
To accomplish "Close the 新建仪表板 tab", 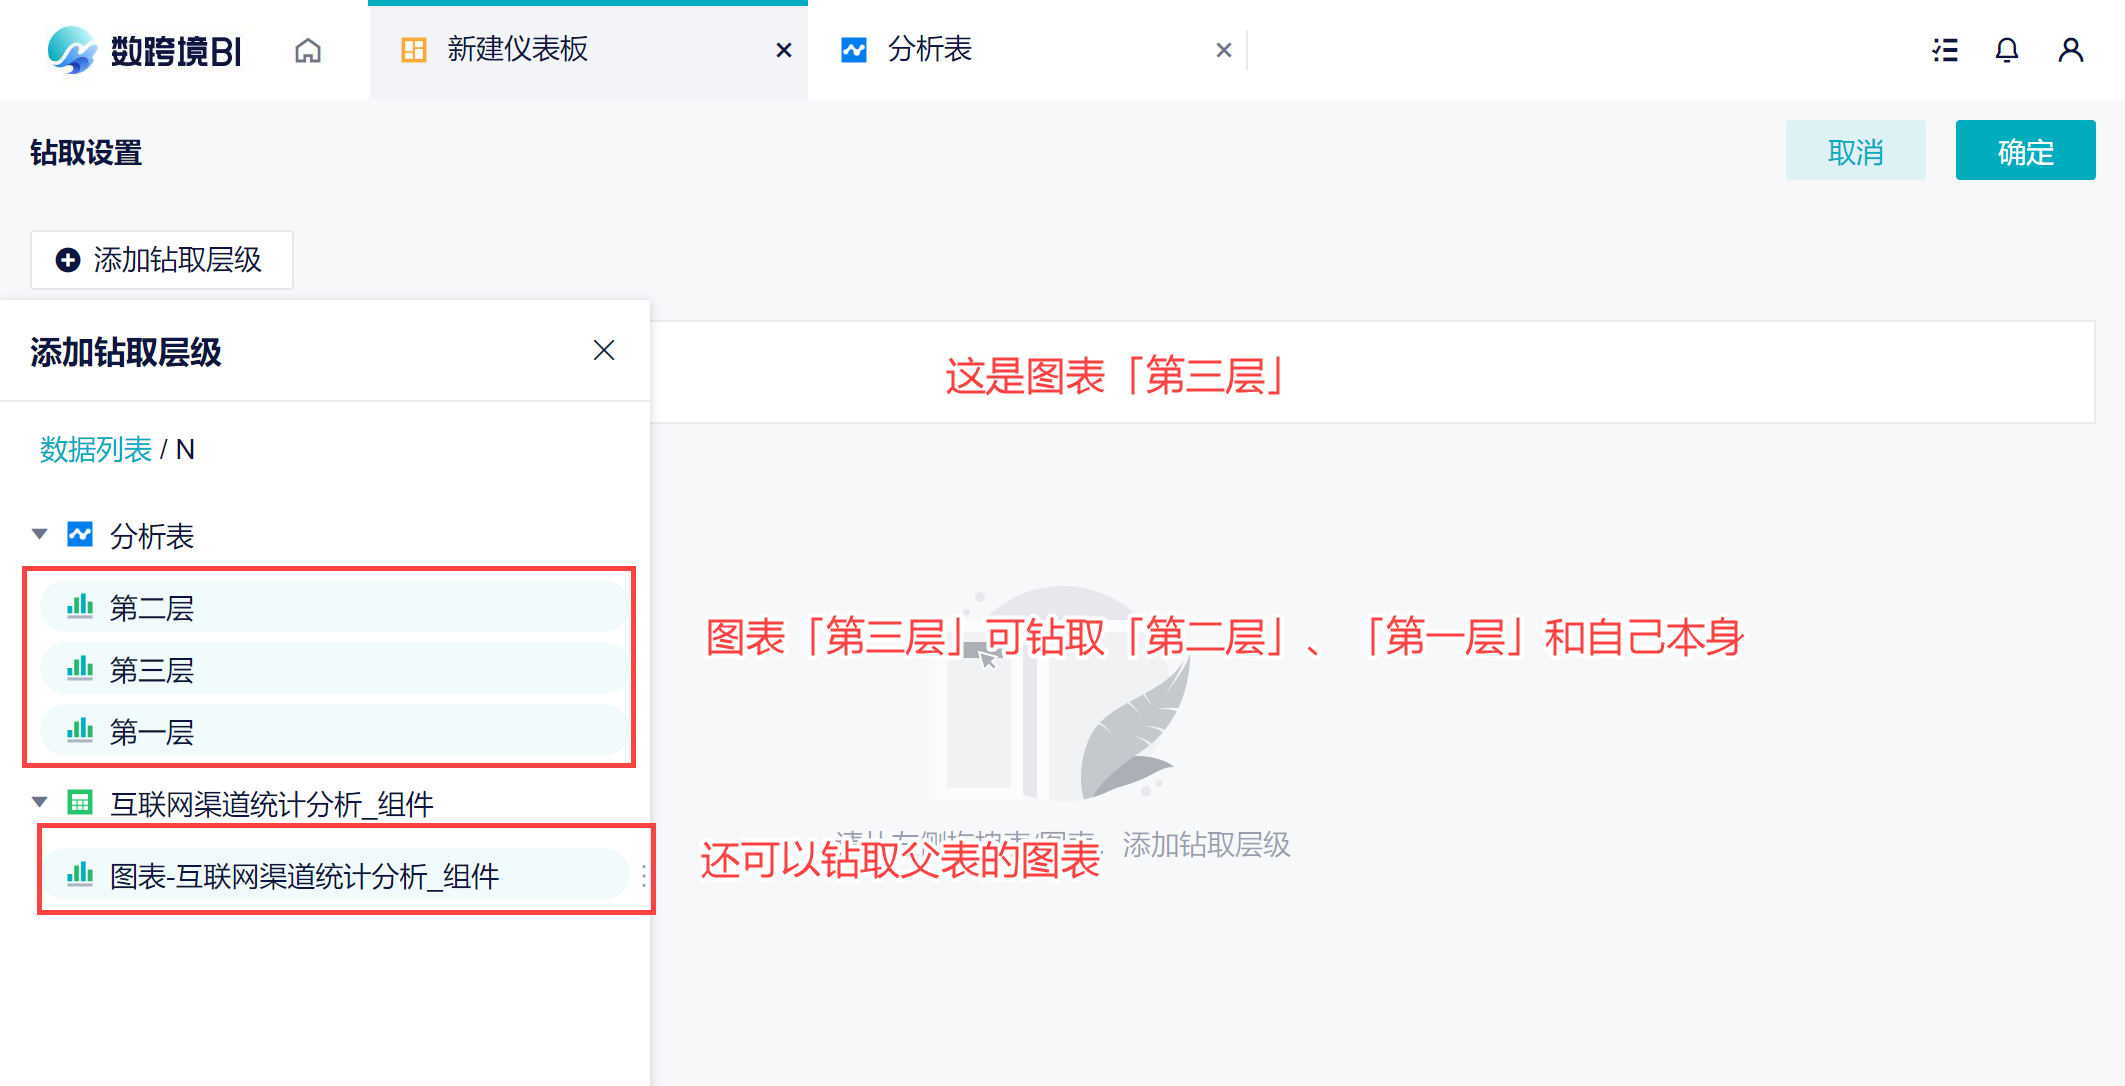I will pyautogui.click(x=784, y=50).
